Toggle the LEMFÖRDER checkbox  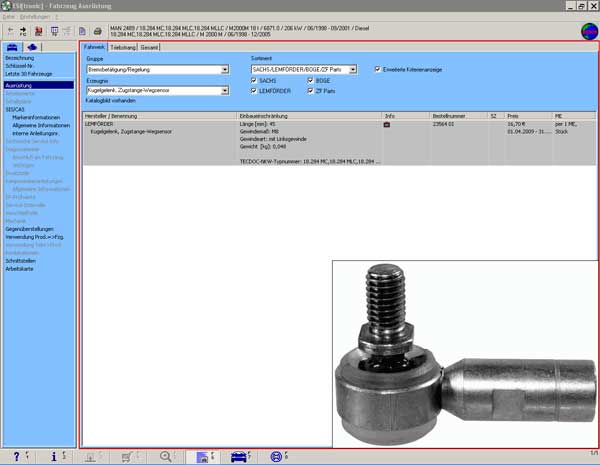click(254, 90)
